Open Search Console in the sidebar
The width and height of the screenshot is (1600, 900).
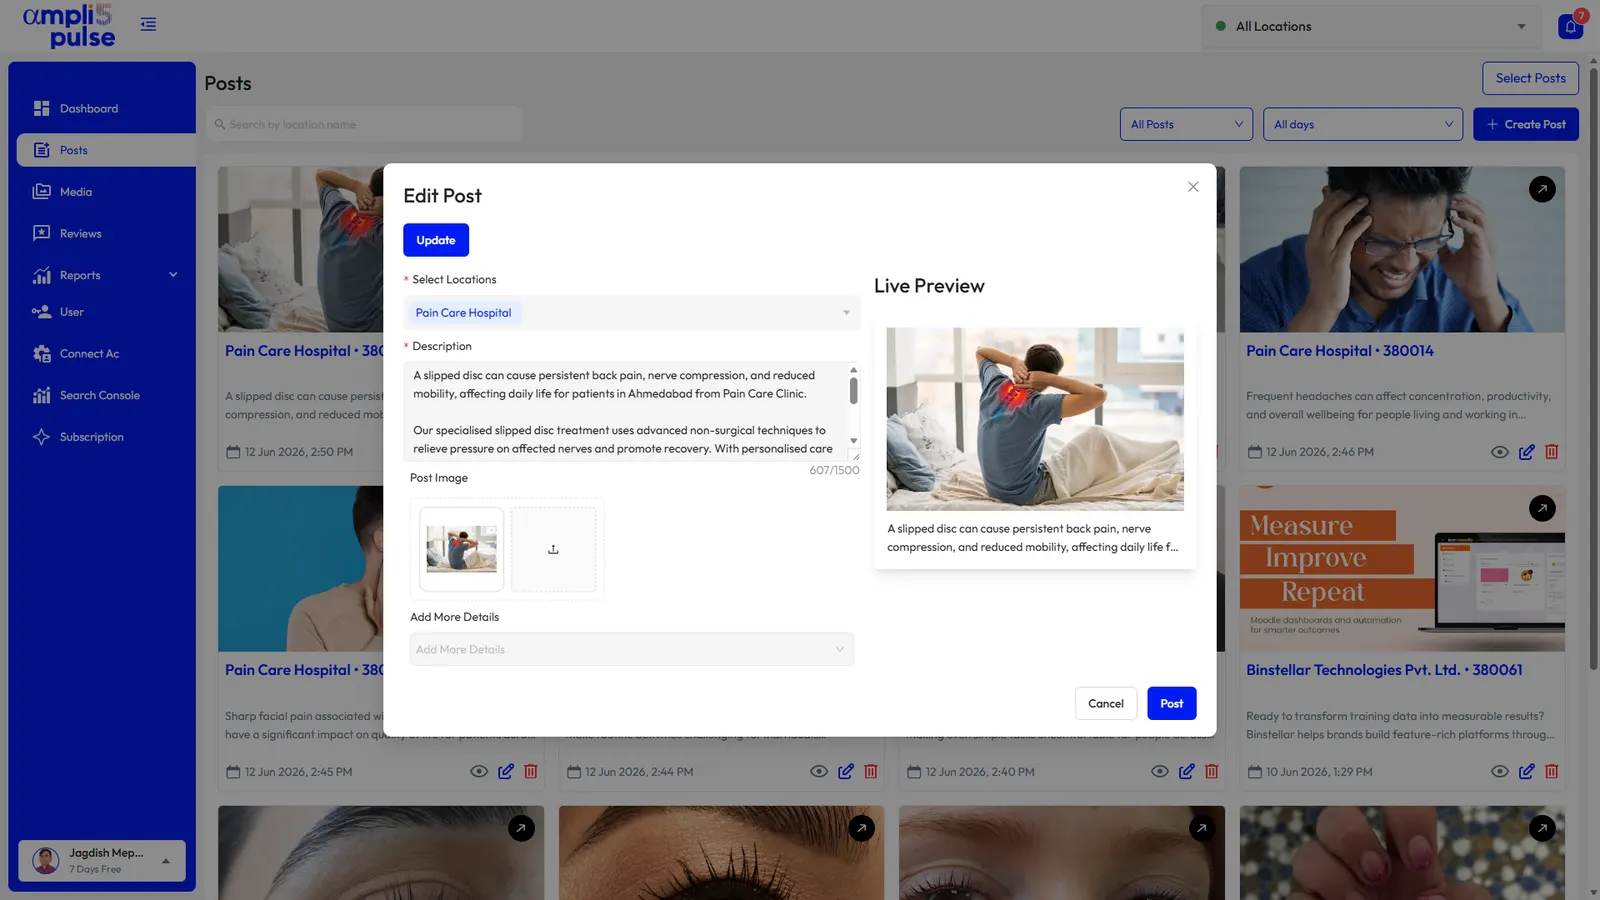106,396
